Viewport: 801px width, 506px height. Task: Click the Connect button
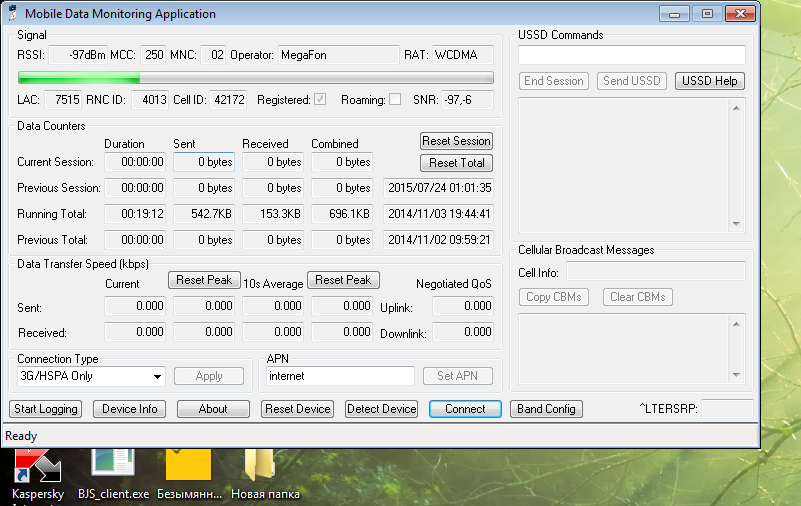point(465,409)
